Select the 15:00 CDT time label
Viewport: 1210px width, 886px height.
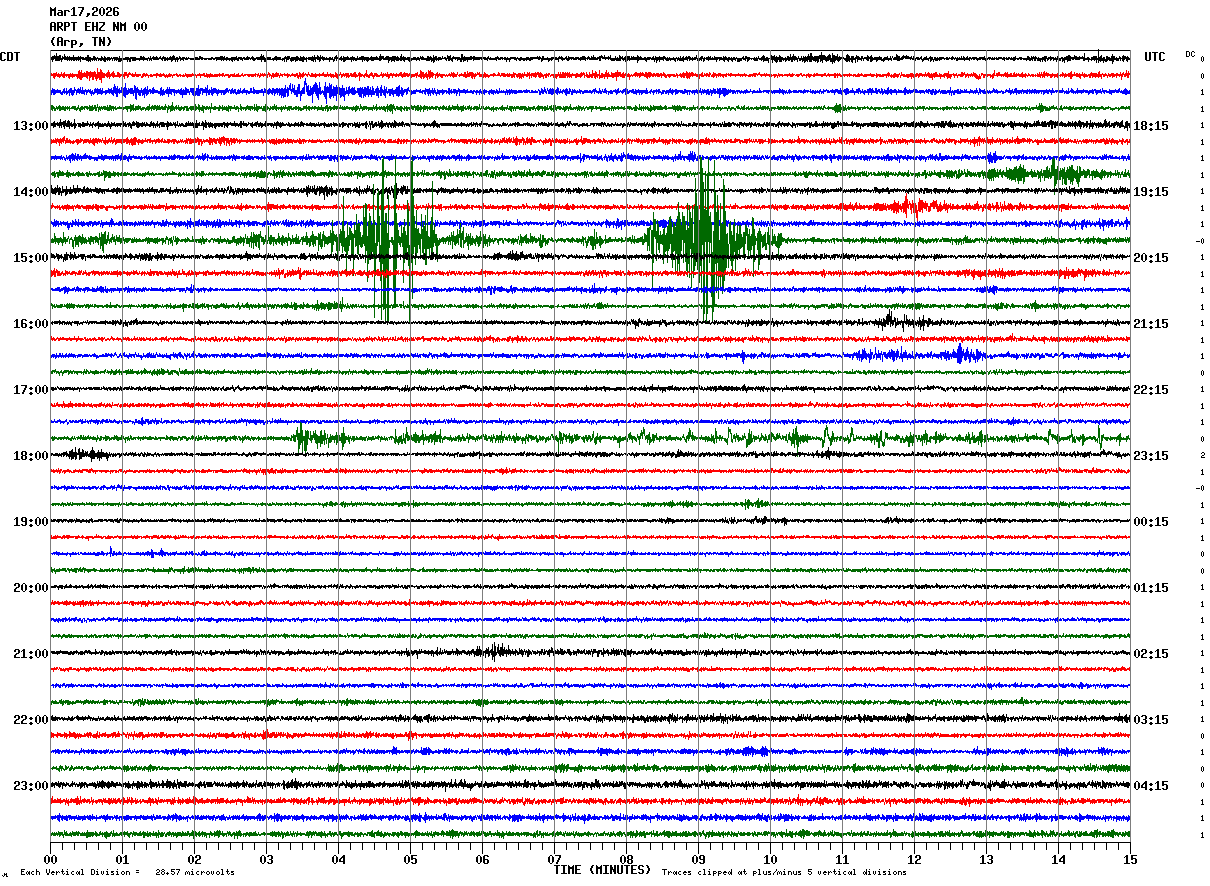pos(30,258)
